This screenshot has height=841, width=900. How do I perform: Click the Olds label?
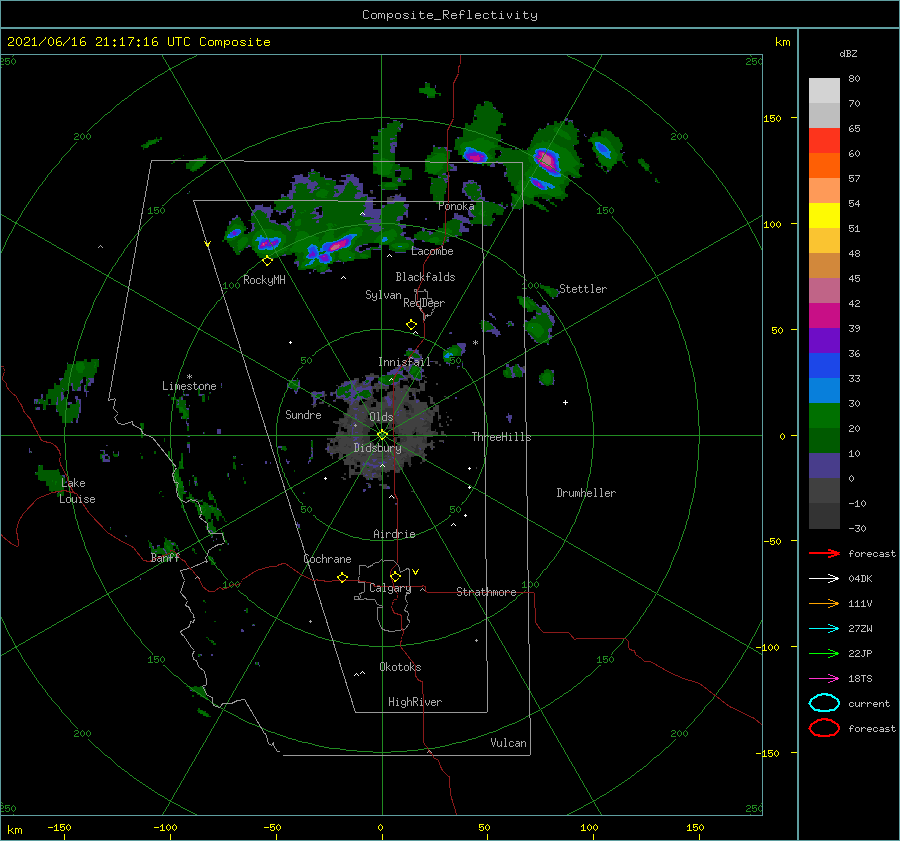[x=381, y=417]
